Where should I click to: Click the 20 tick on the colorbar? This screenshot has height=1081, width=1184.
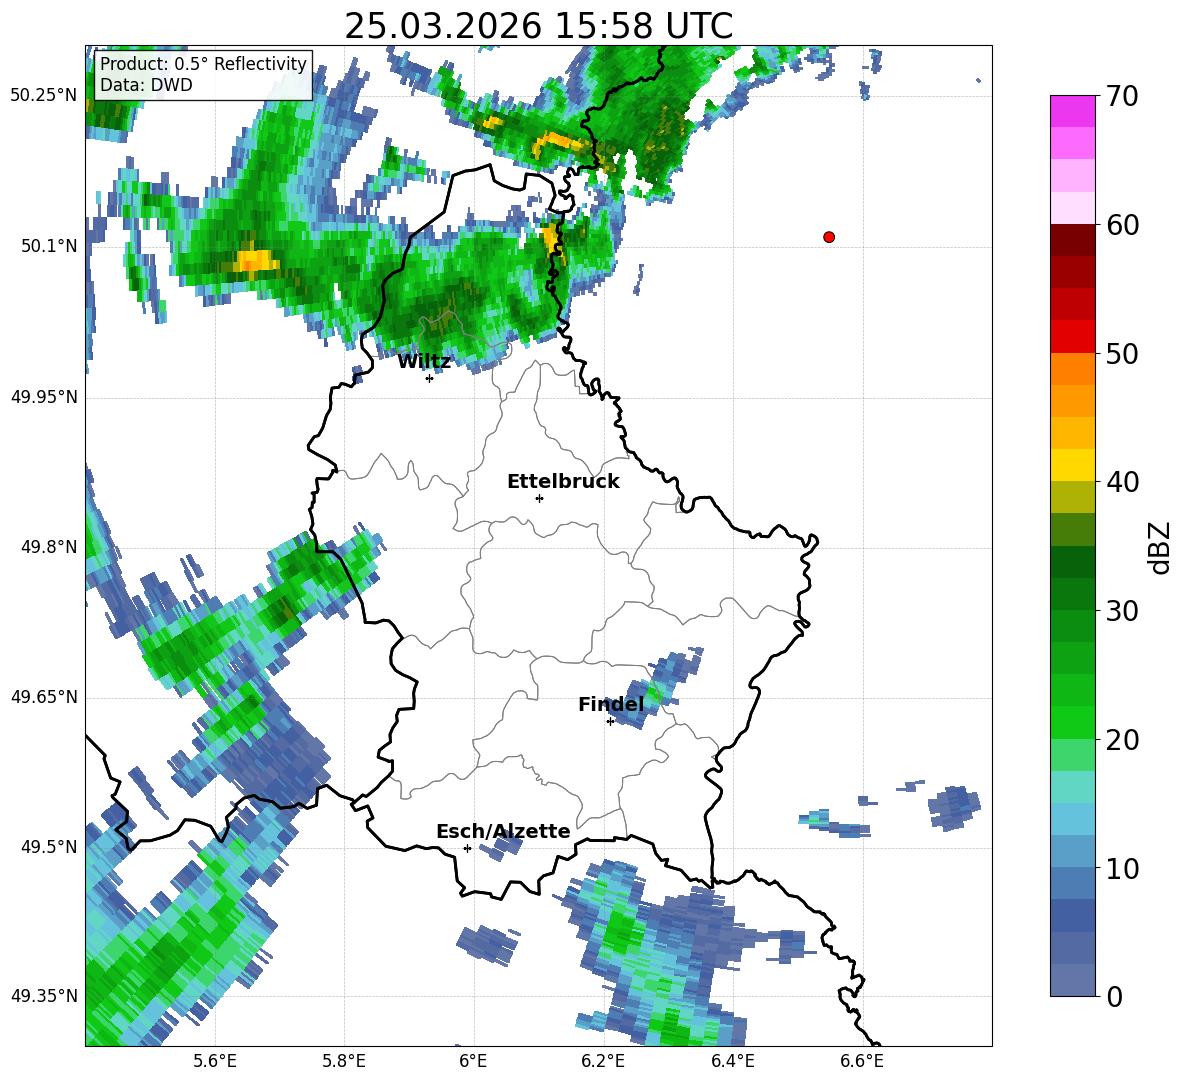pyautogui.click(x=1122, y=740)
